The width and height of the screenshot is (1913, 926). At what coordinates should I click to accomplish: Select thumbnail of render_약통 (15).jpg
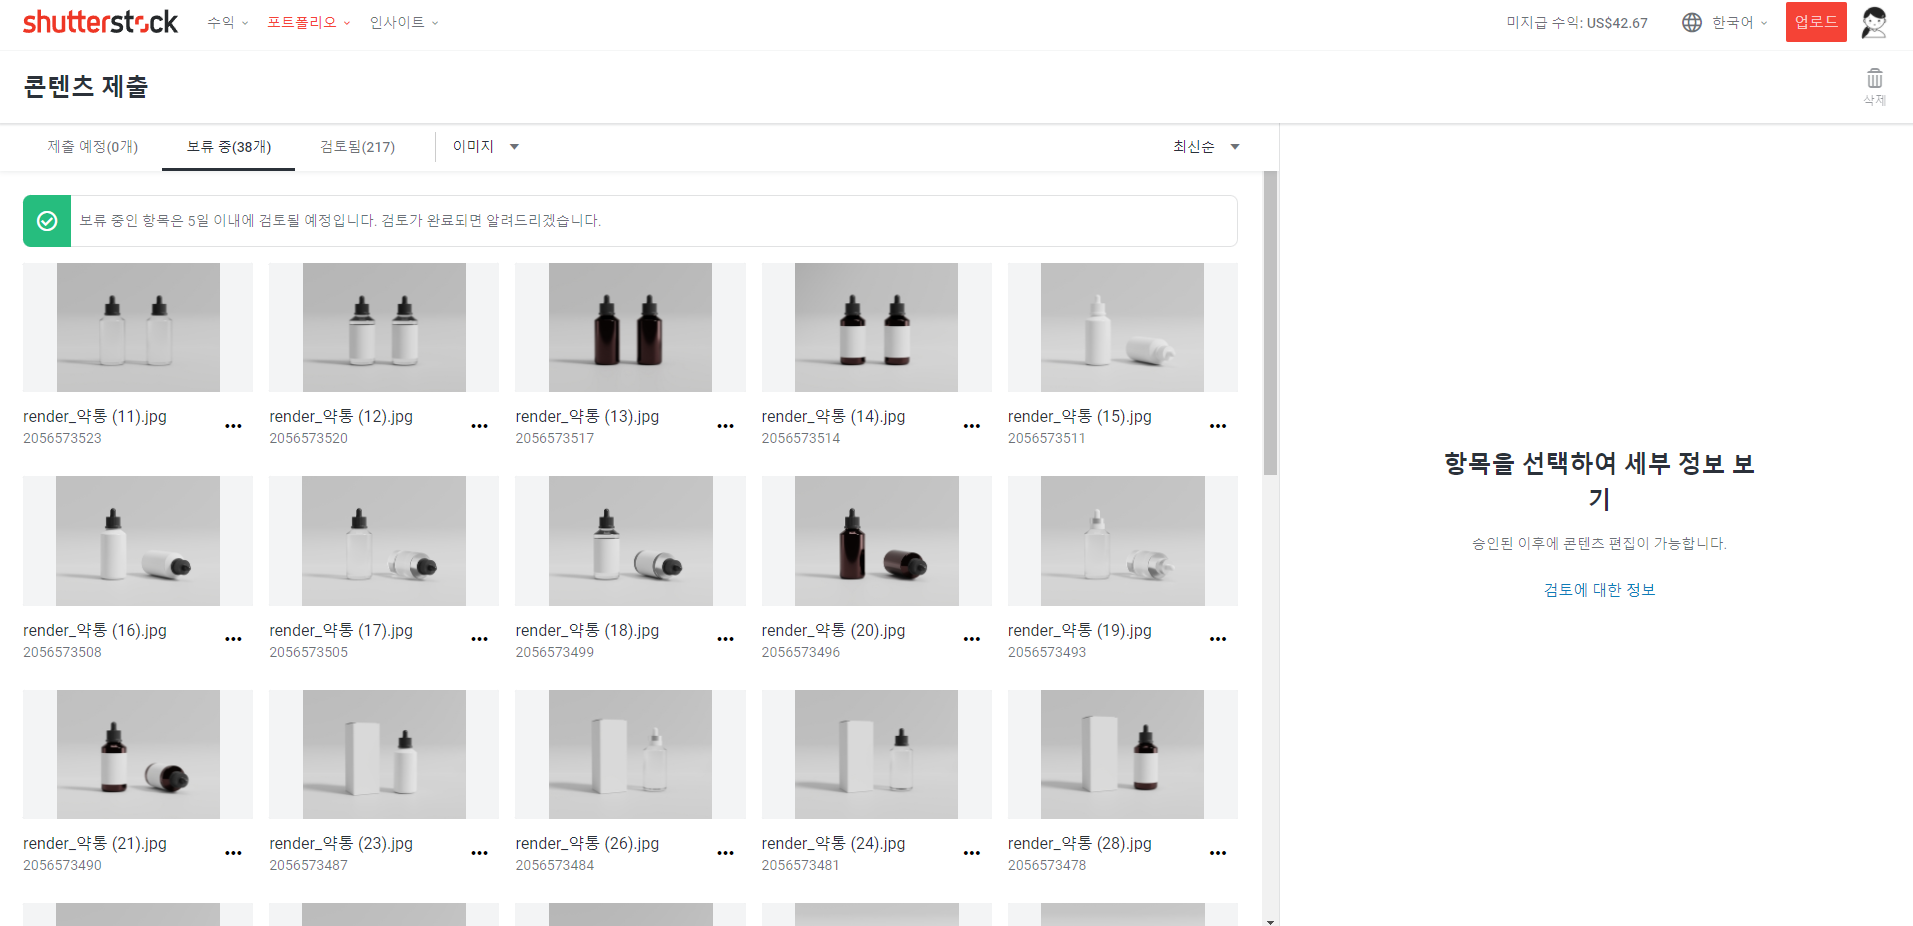click(1122, 327)
